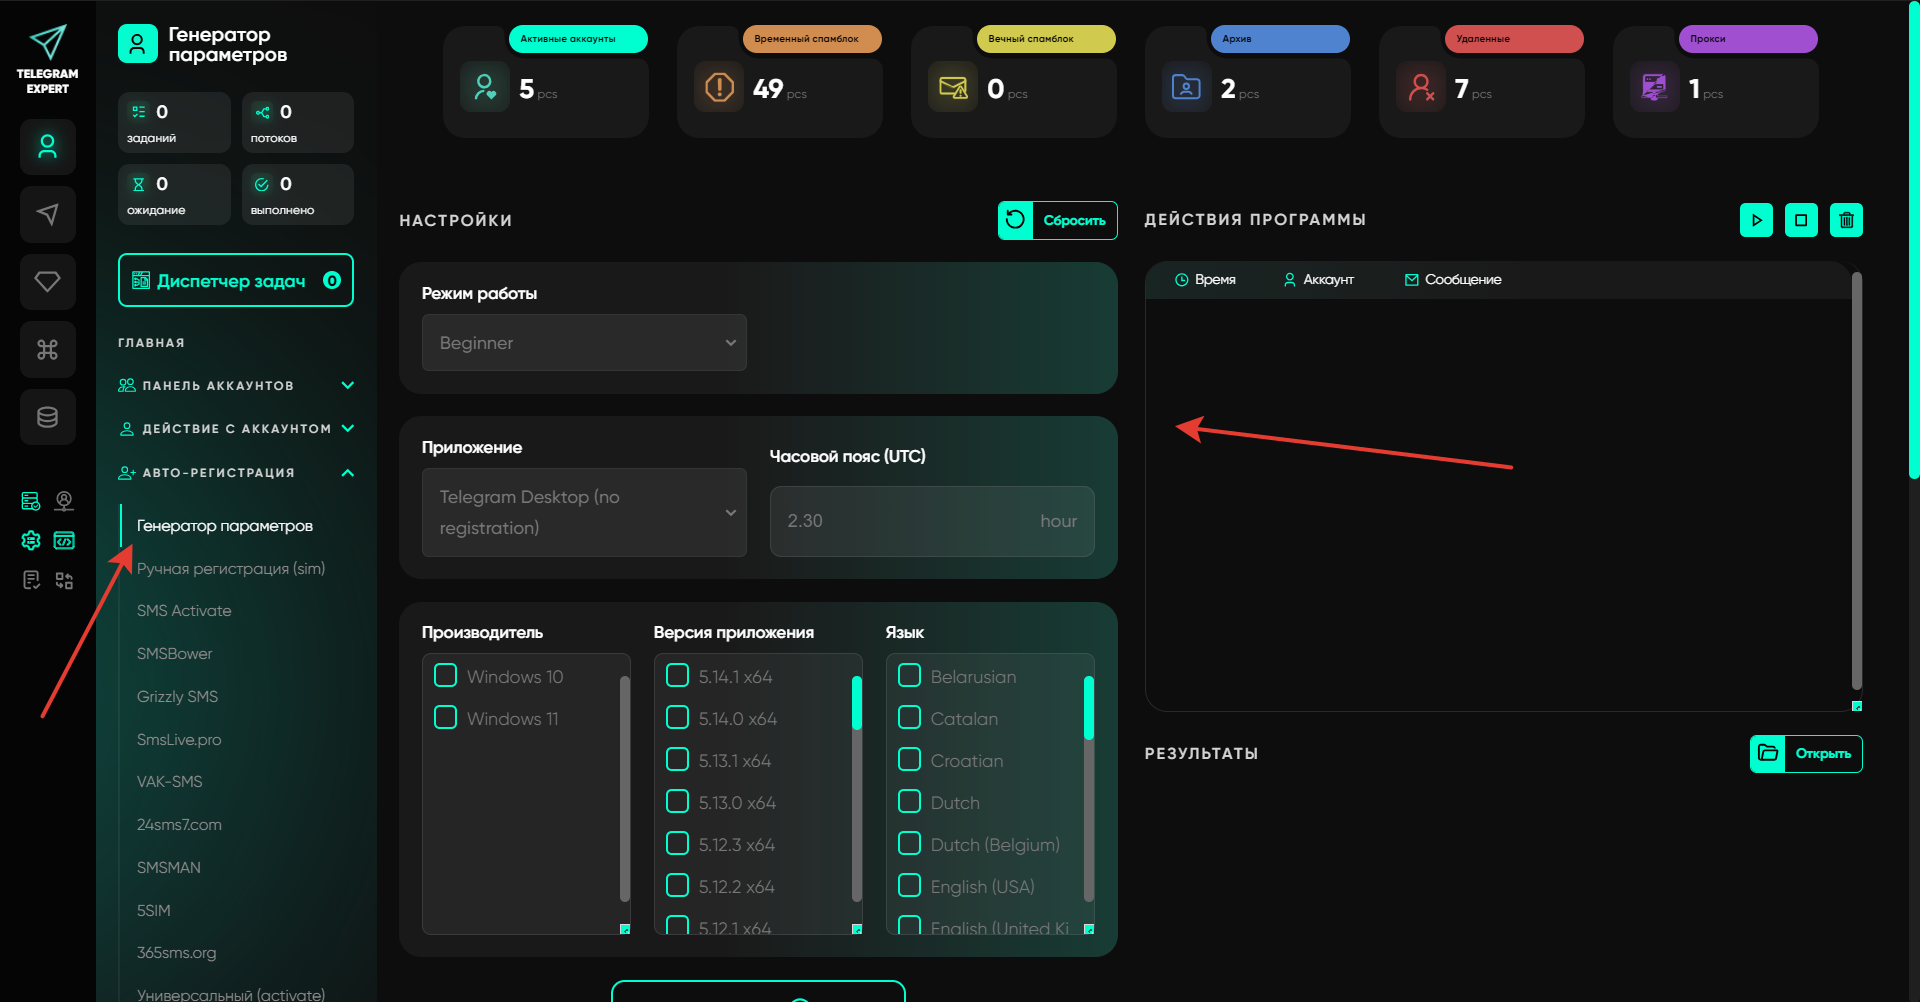The width and height of the screenshot is (1920, 1002).
Task: Click the diamond icon in left sidebar
Action: tap(47, 282)
